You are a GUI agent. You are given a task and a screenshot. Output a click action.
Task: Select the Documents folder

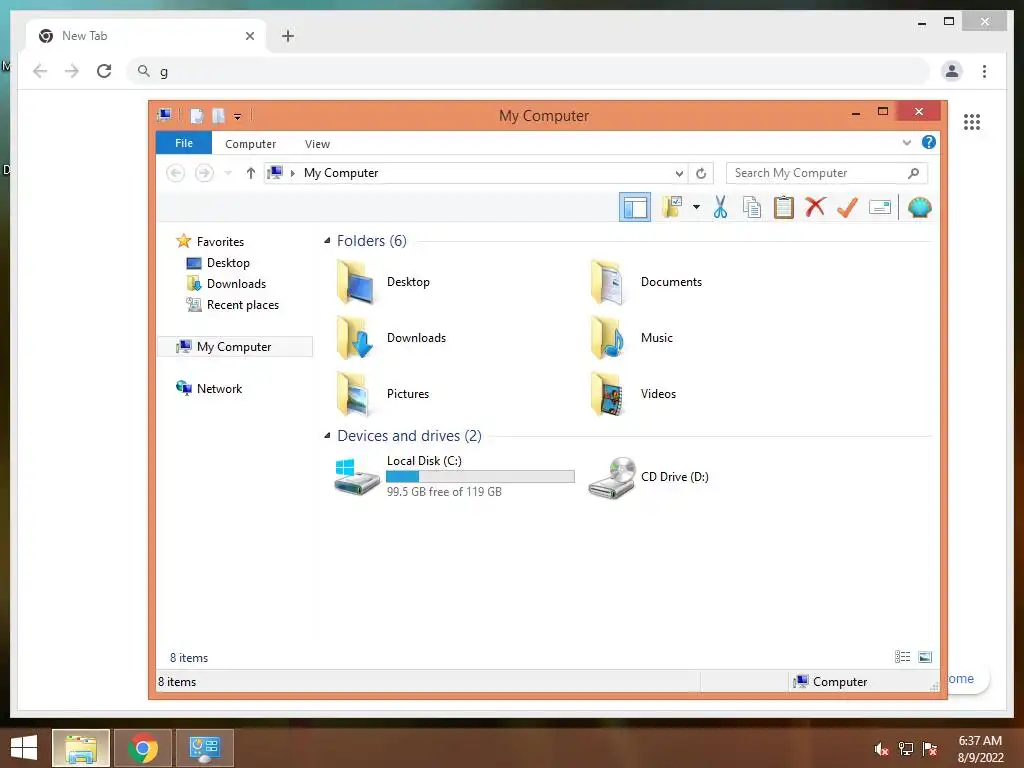coord(646,282)
